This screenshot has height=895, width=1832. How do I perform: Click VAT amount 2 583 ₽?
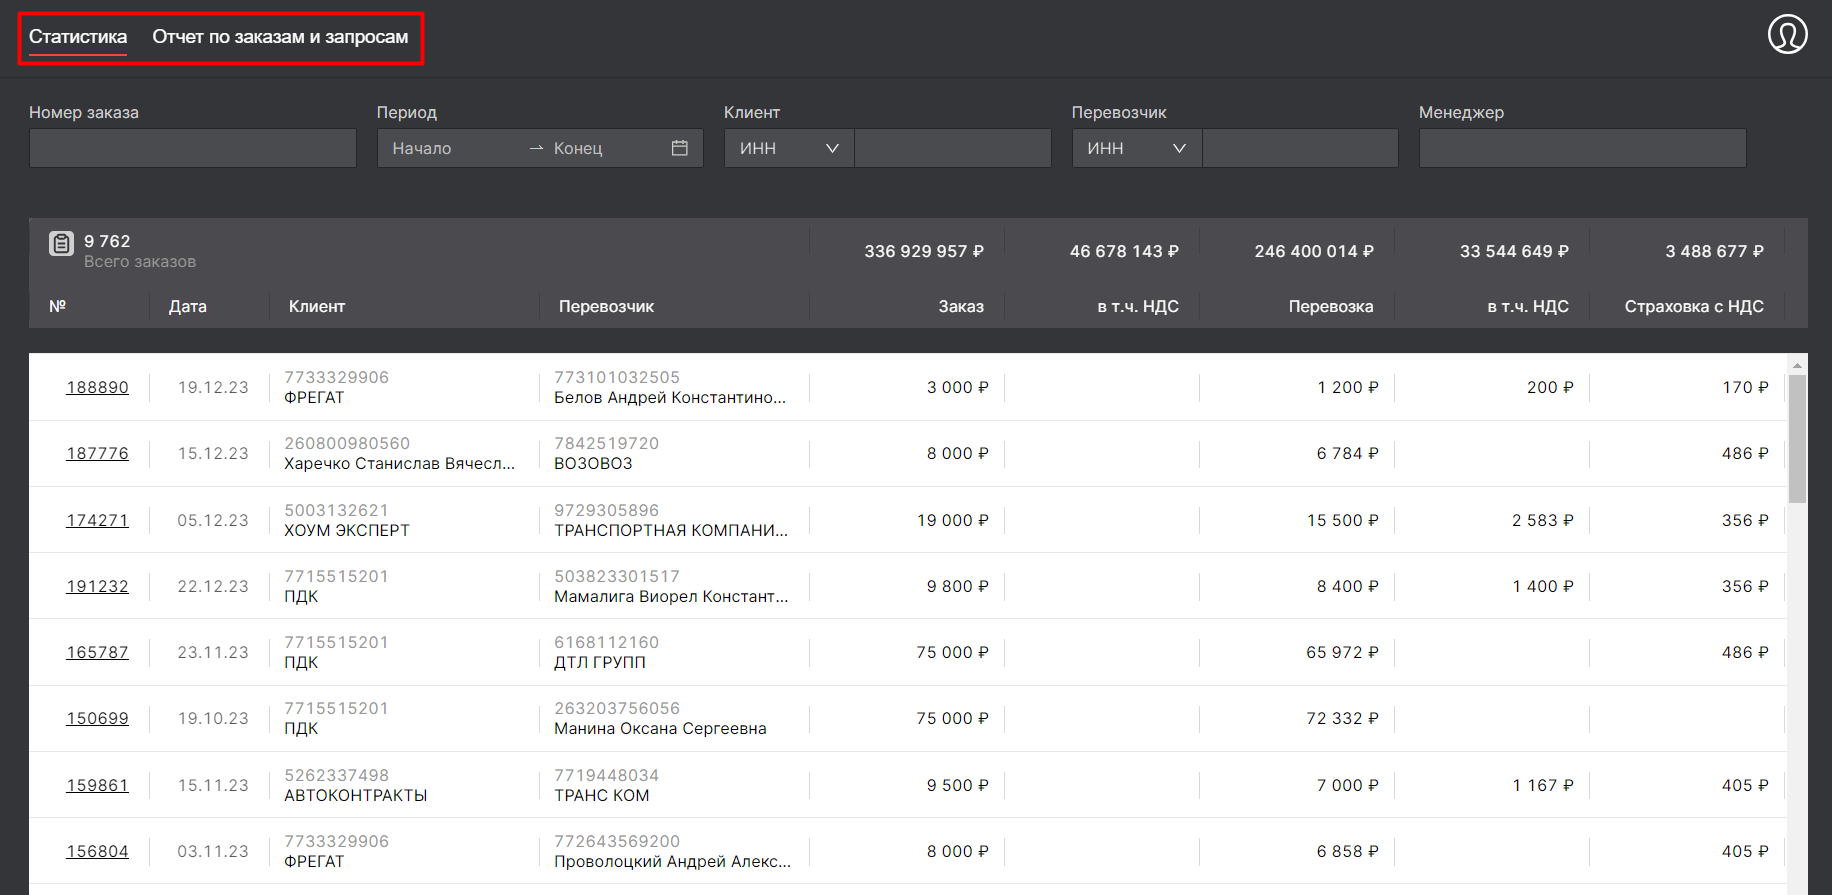coord(1543,520)
